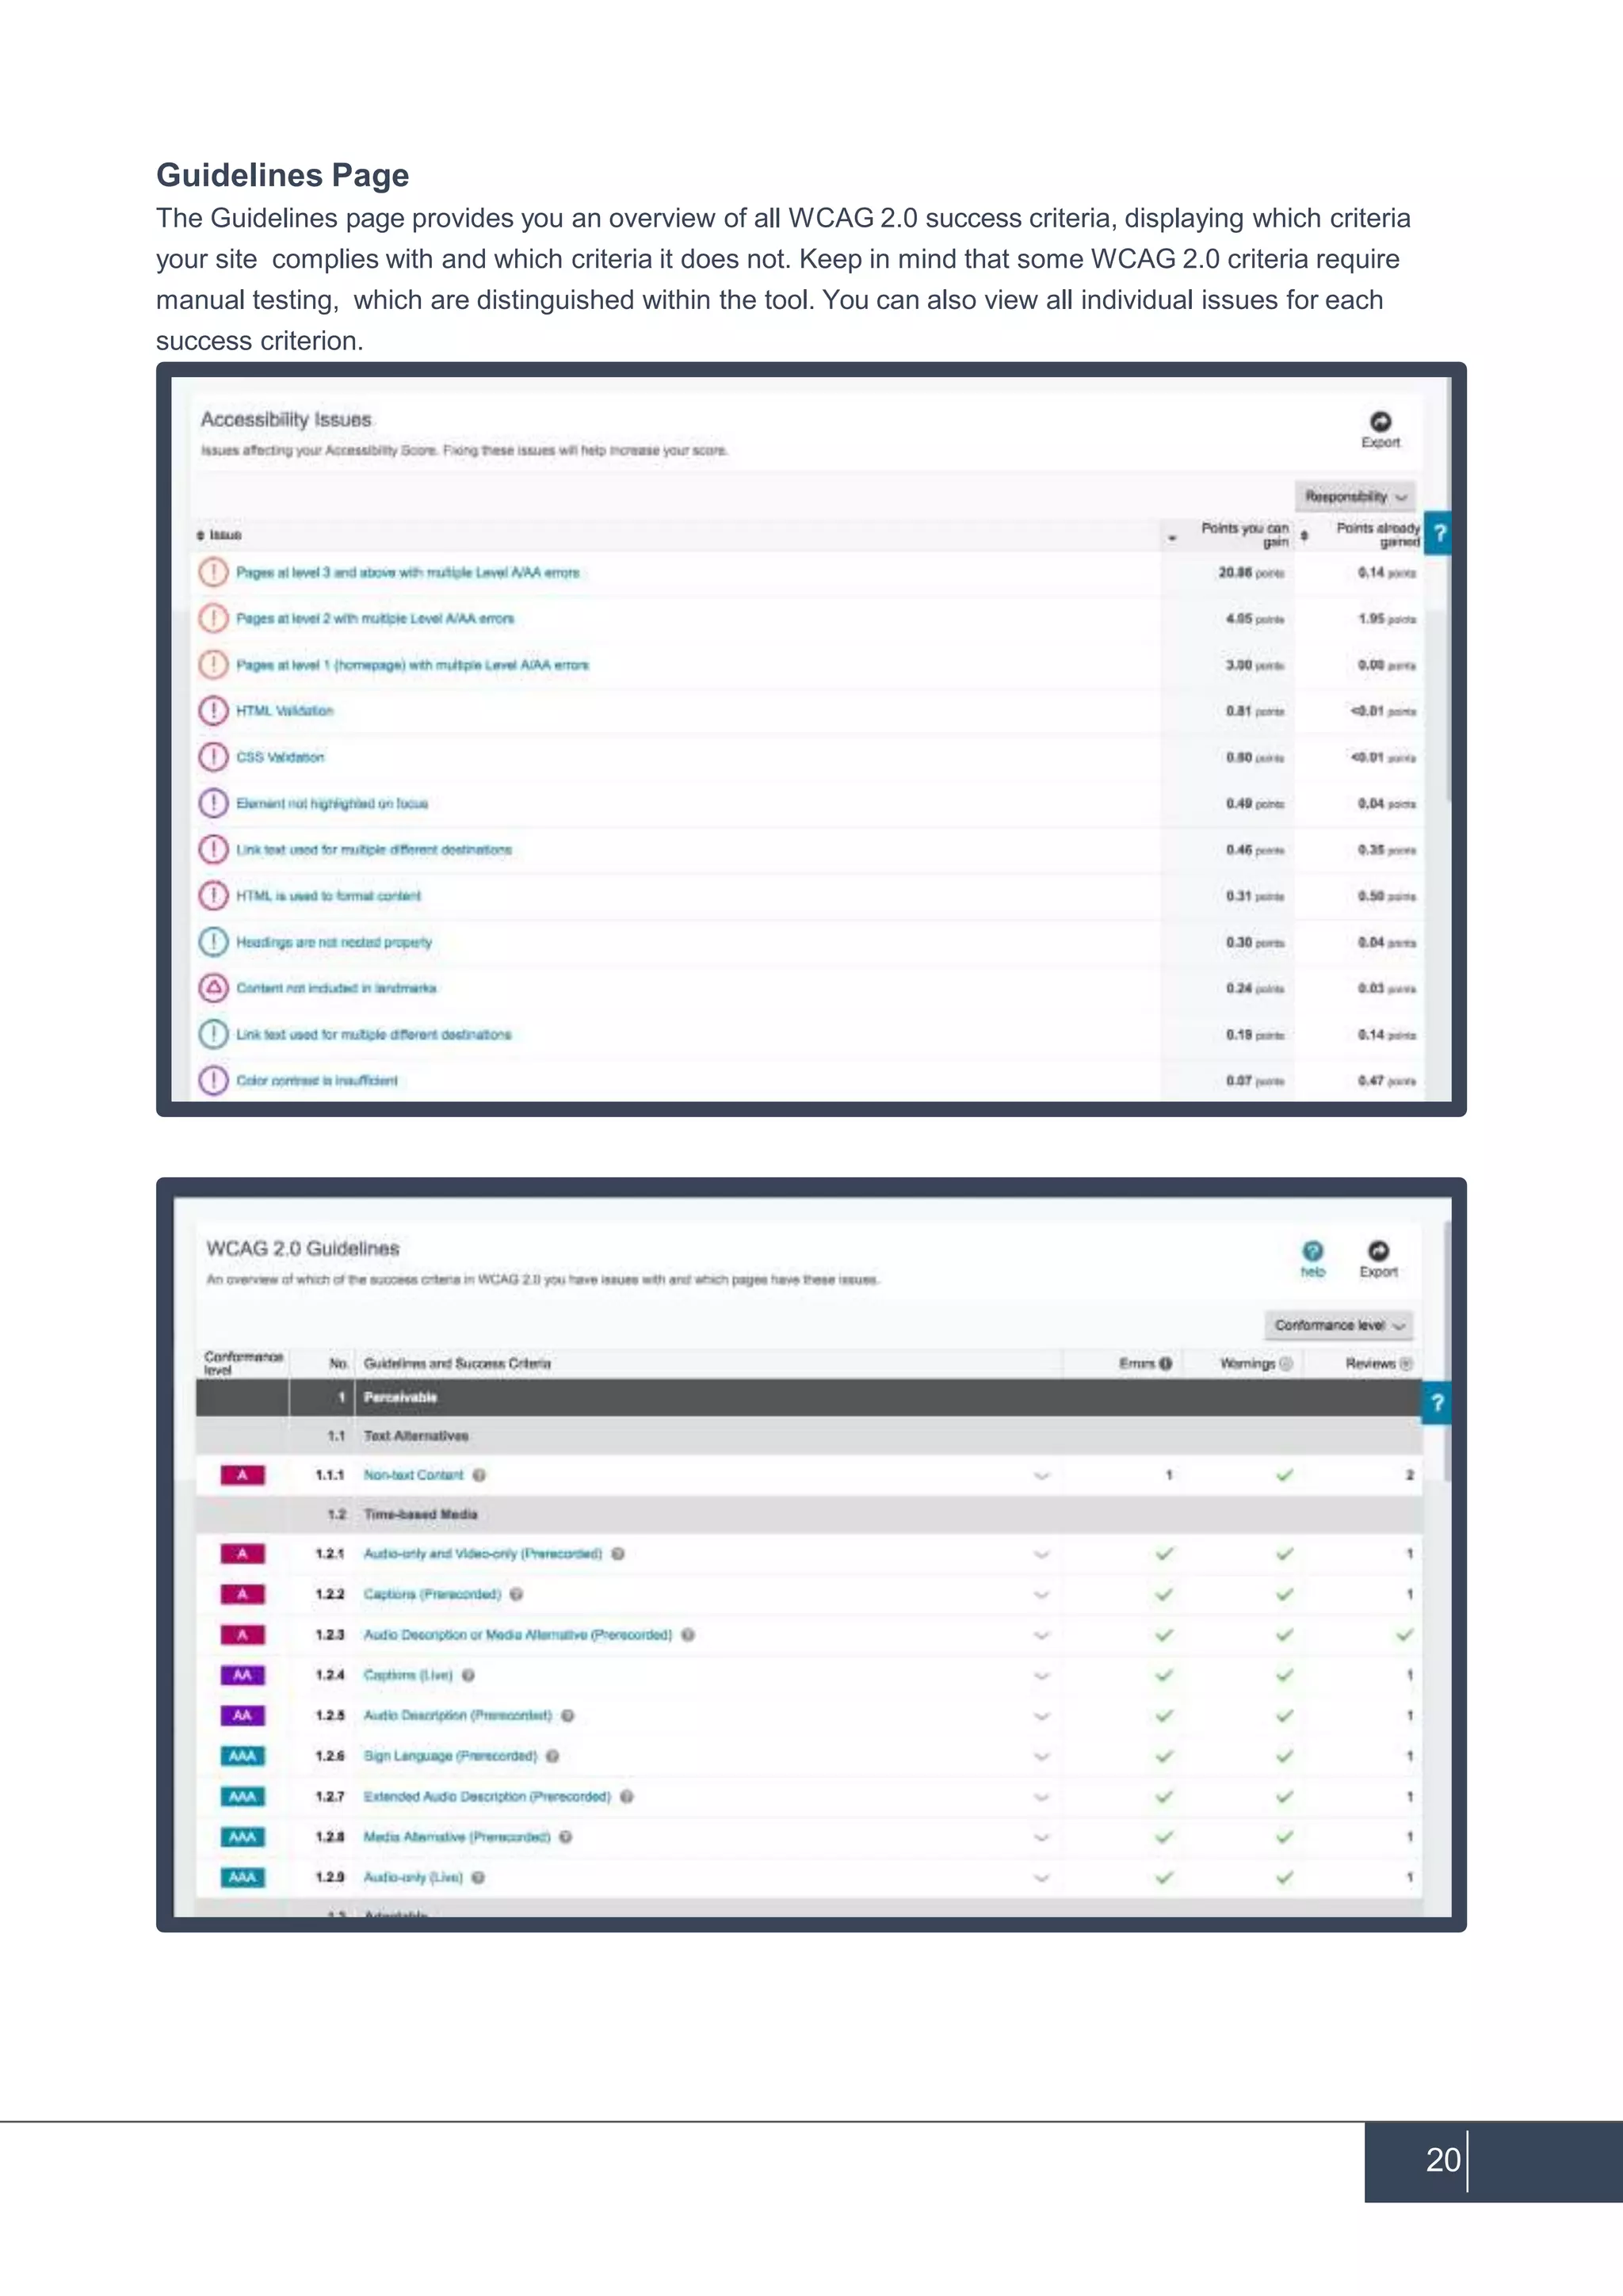Click the info icon next to Audio-only (Live)
The image size is (1623, 2296).
[478, 1877]
